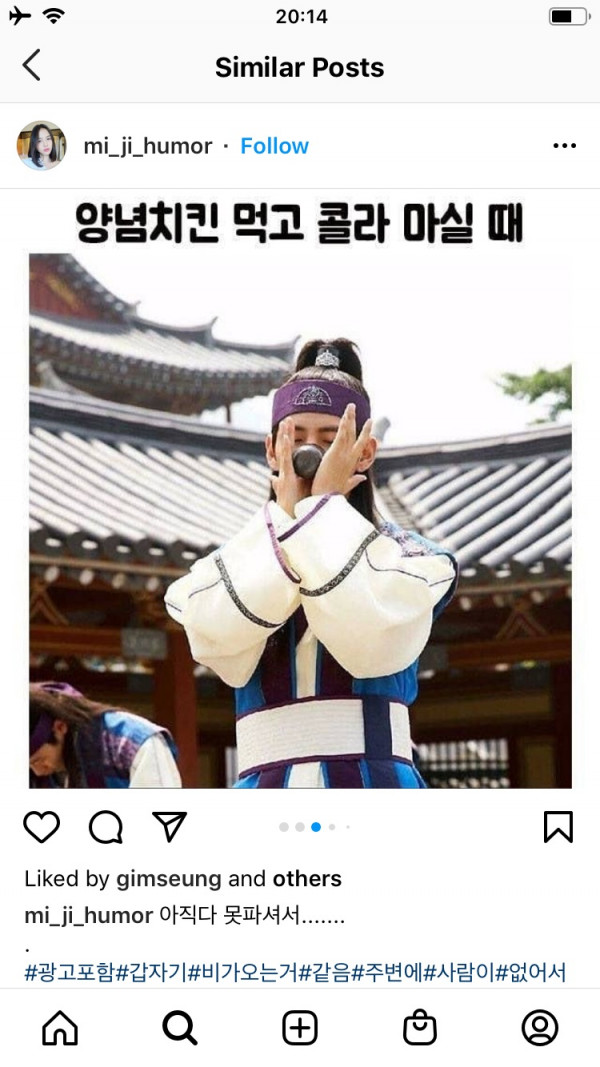Share the post via paper plane icon
The height and width of the screenshot is (1067, 600).
click(169, 827)
